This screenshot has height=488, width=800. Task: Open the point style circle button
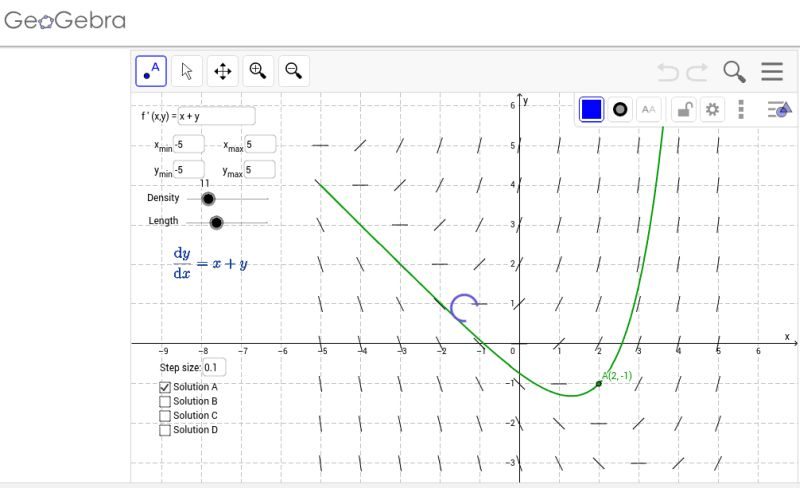tap(620, 109)
